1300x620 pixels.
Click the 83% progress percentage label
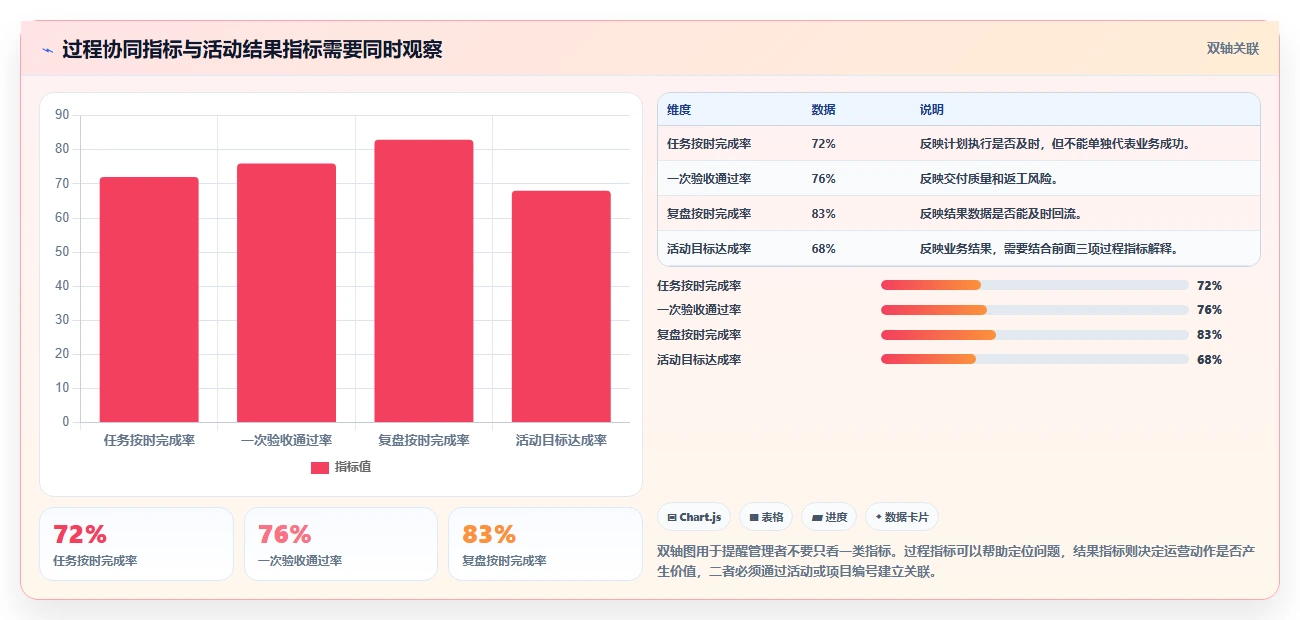click(x=1209, y=335)
